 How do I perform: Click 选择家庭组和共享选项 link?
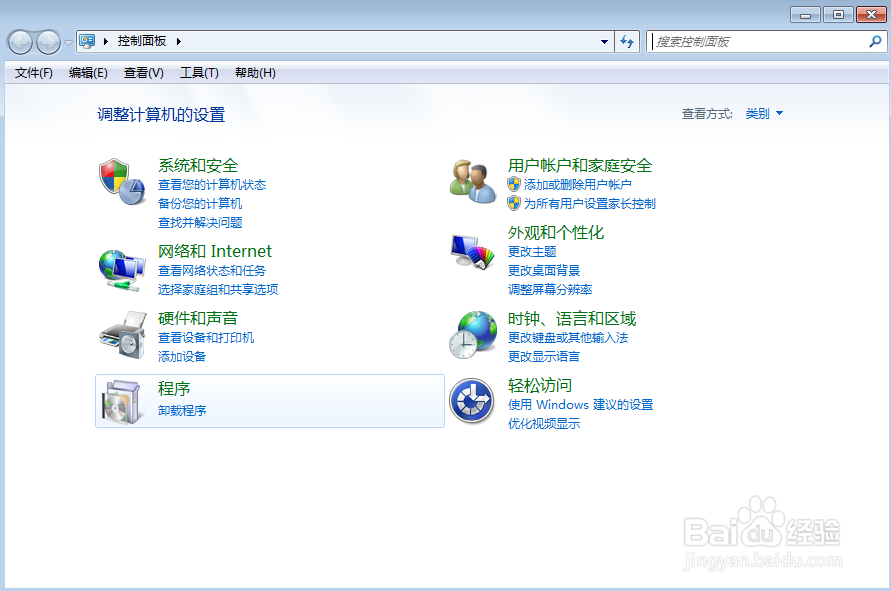coord(218,289)
